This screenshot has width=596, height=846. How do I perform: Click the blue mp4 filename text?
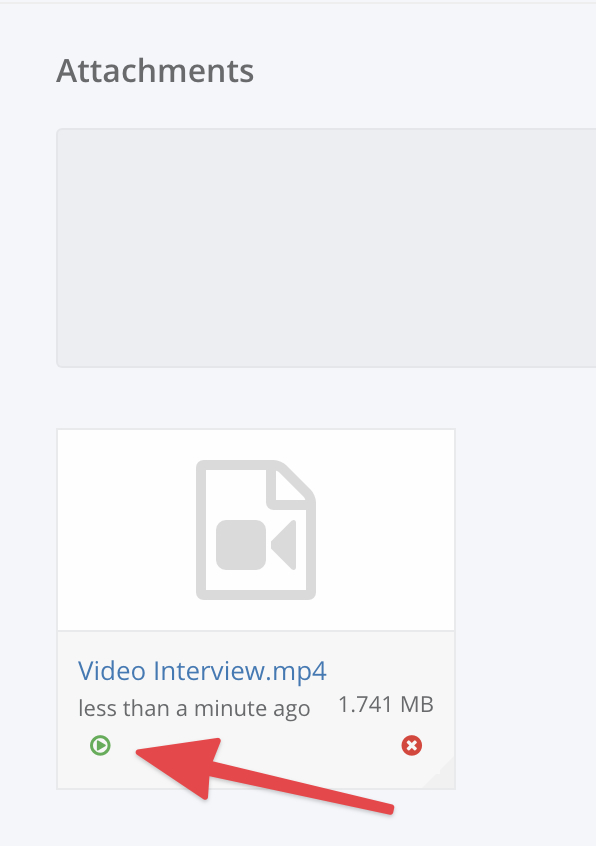(202, 671)
